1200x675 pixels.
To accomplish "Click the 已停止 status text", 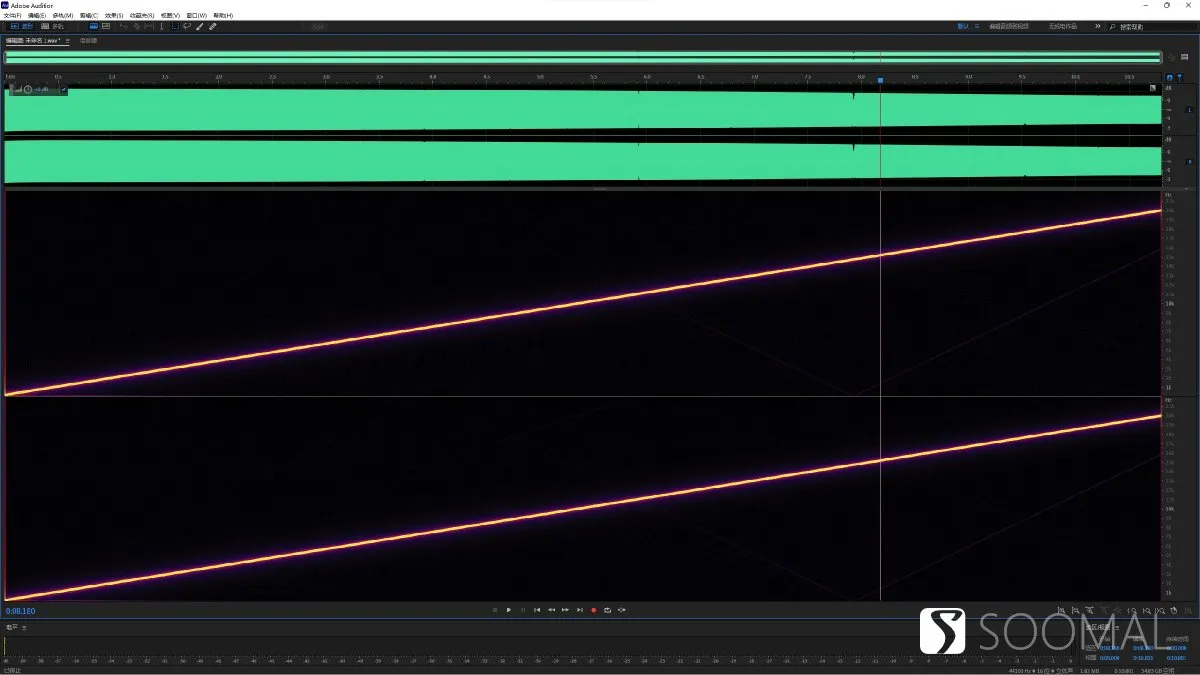I will click(x=12, y=670).
